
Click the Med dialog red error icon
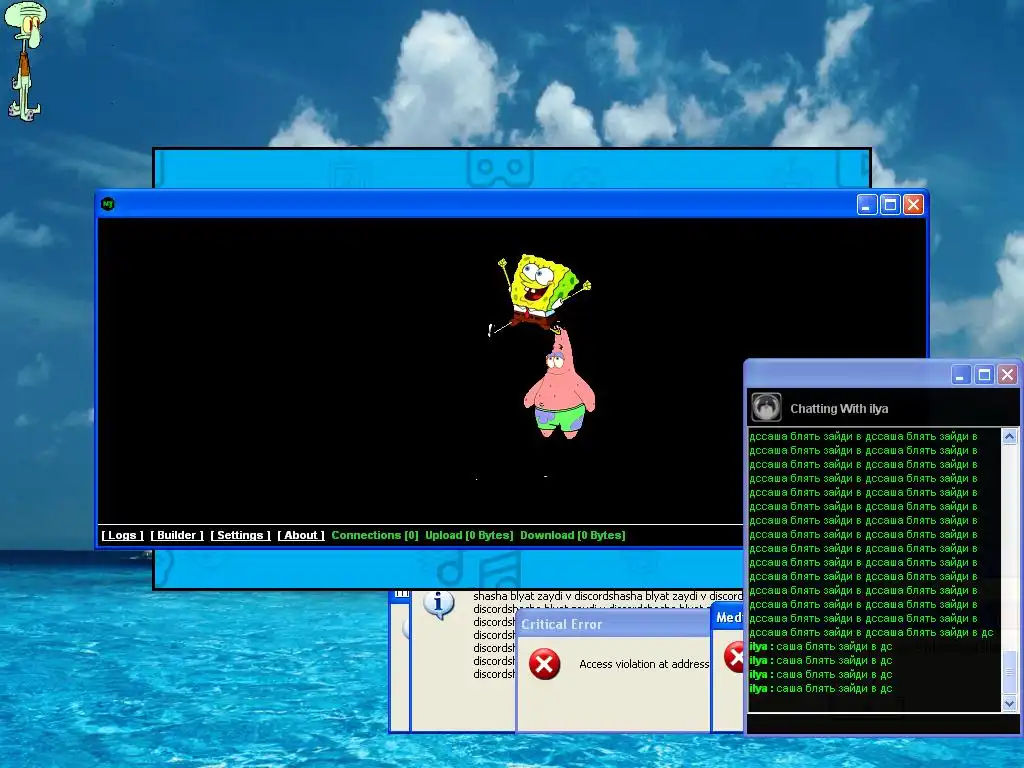click(735, 656)
